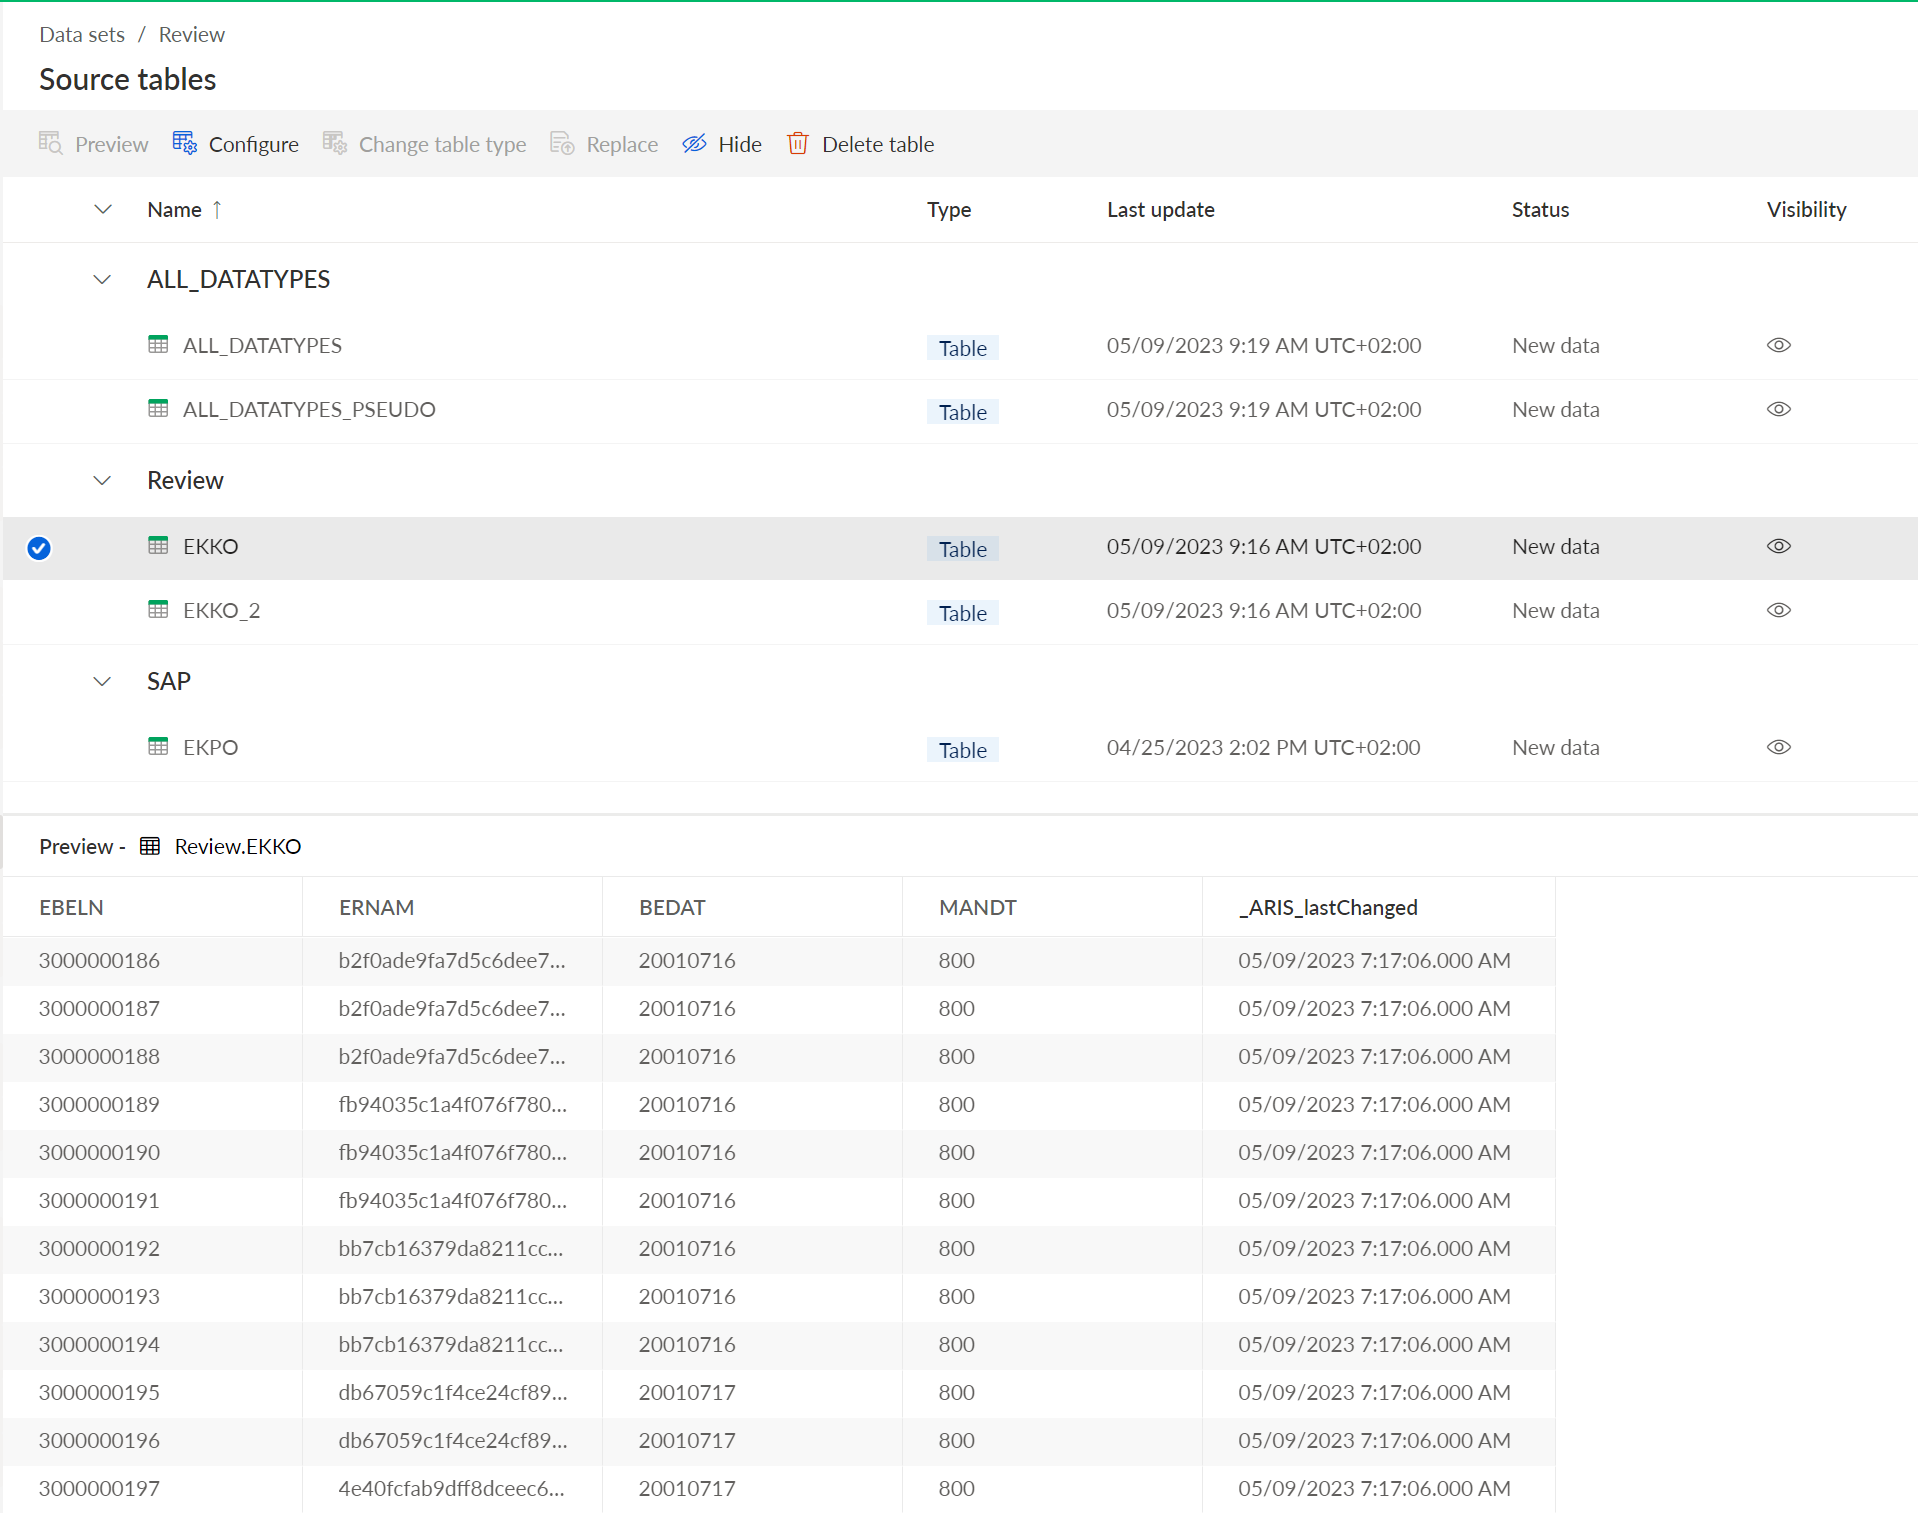Sort by Name ascending arrow

(x=217, y=210)
